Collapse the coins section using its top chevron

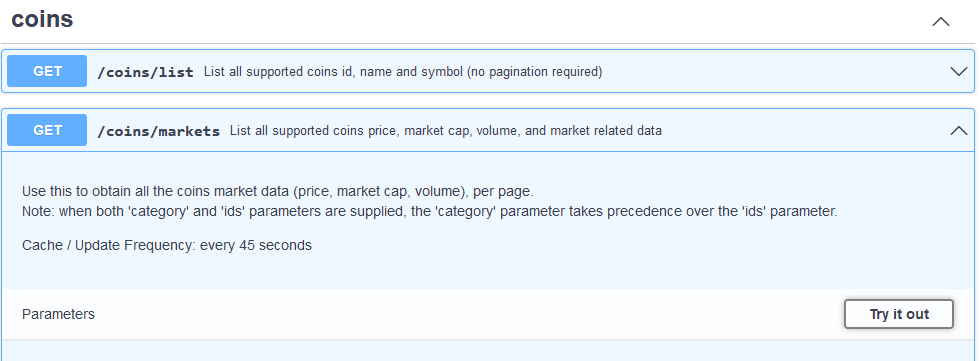tap(941, 21)
